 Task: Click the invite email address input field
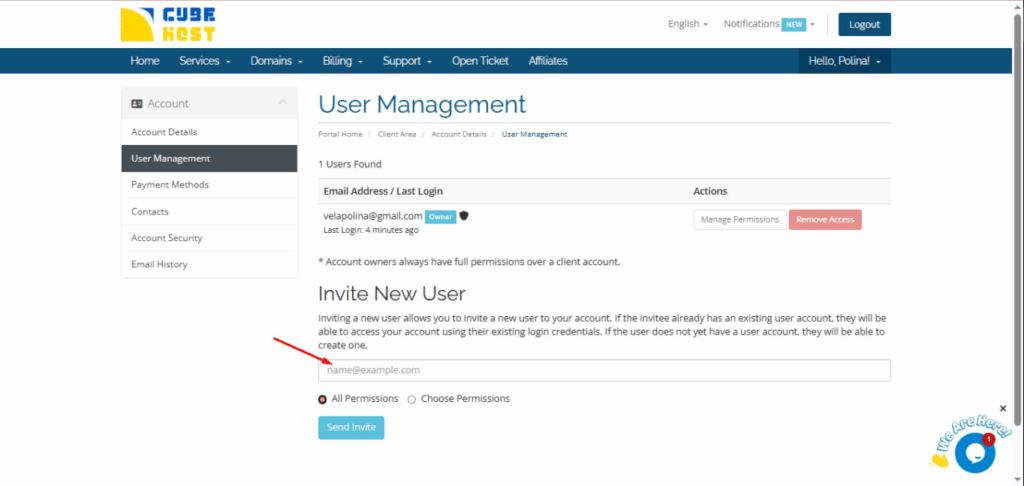[x=604, y=370]
